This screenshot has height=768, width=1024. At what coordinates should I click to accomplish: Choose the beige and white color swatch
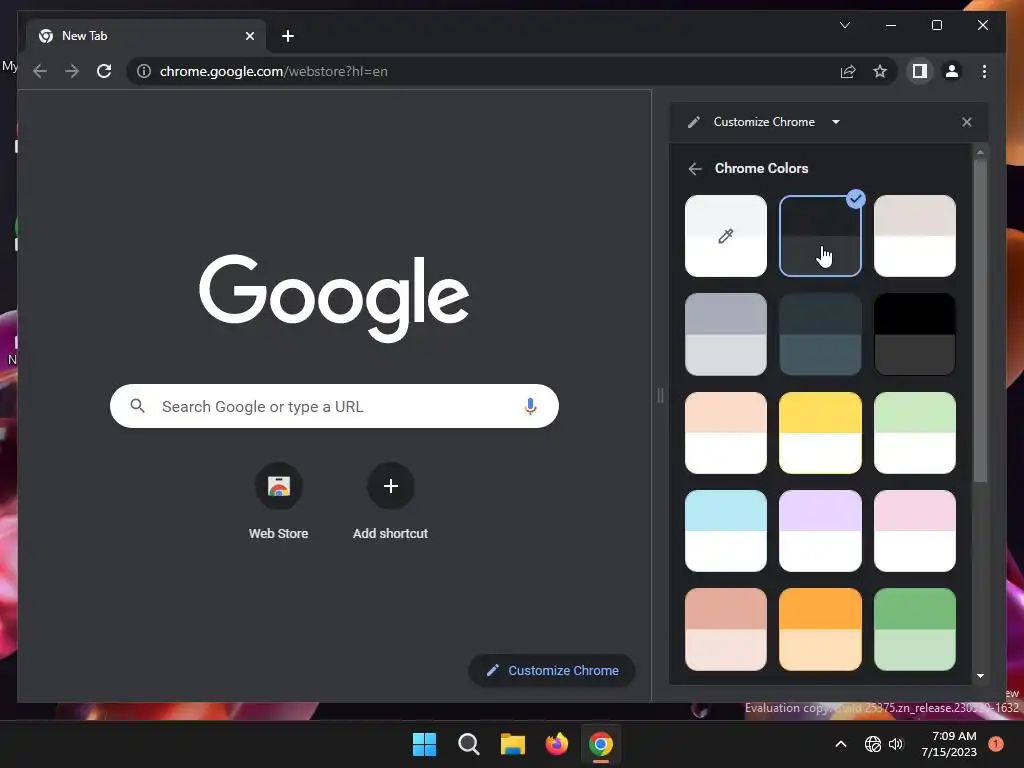915,236
